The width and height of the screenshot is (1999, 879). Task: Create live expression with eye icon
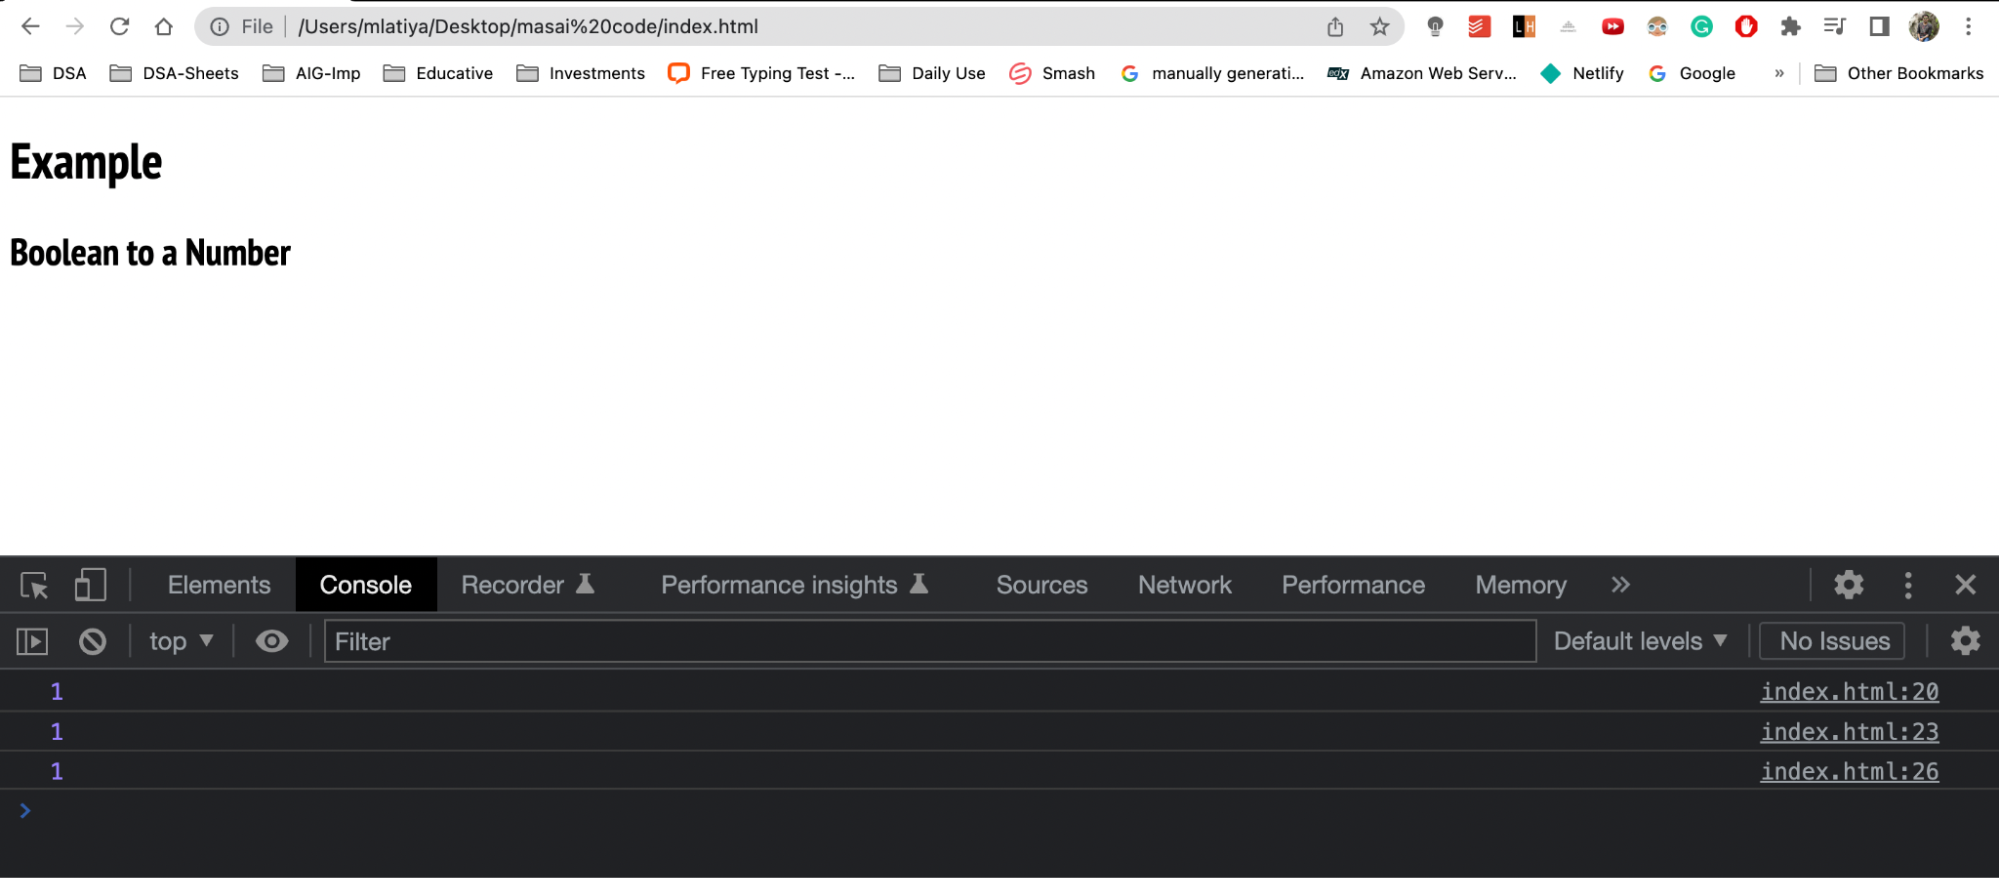271,641
